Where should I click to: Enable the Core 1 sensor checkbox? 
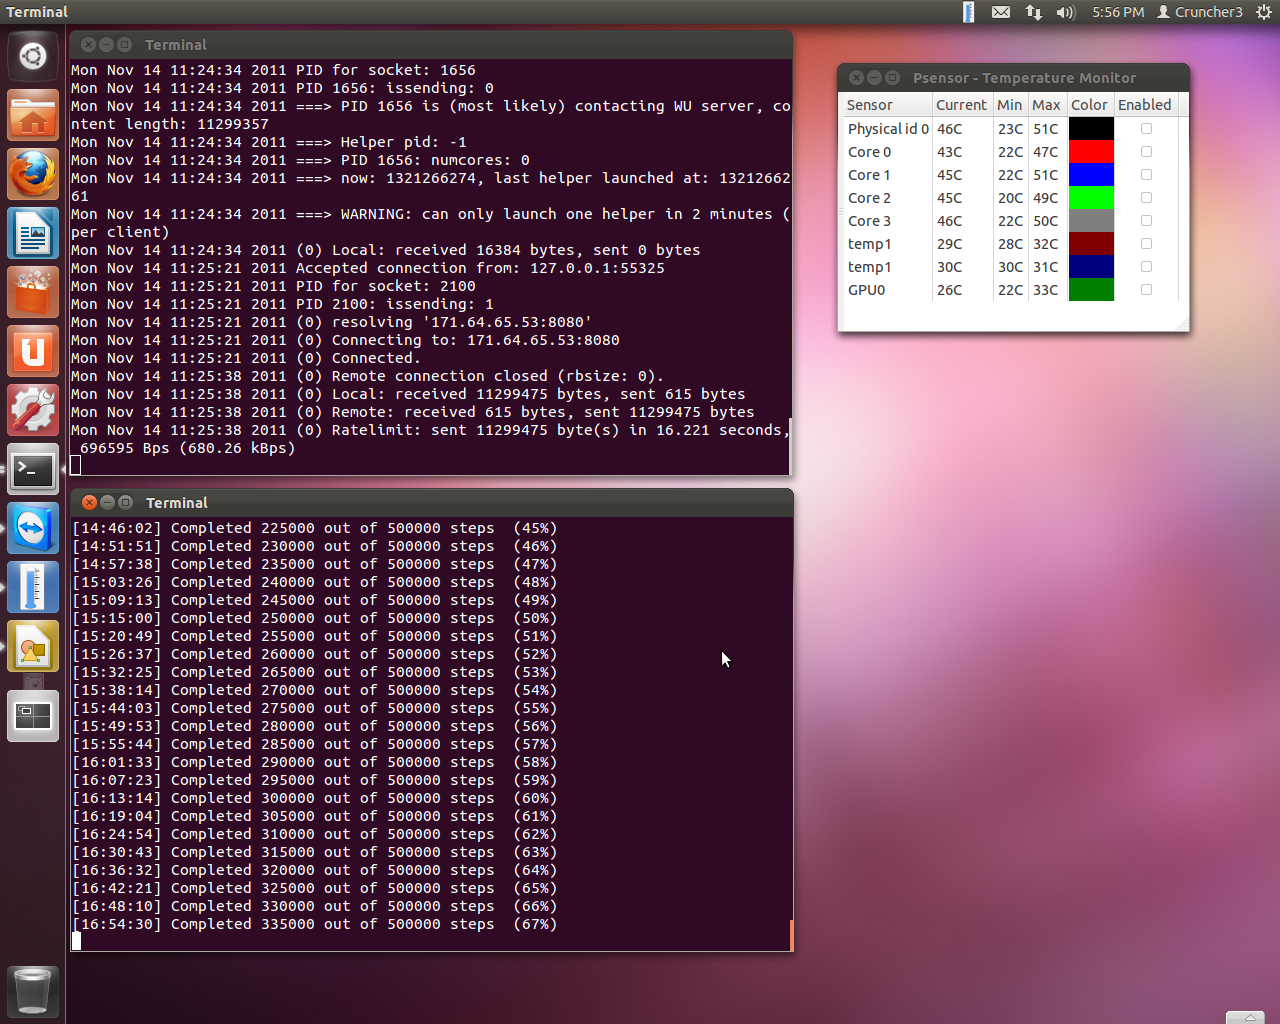1146,175
